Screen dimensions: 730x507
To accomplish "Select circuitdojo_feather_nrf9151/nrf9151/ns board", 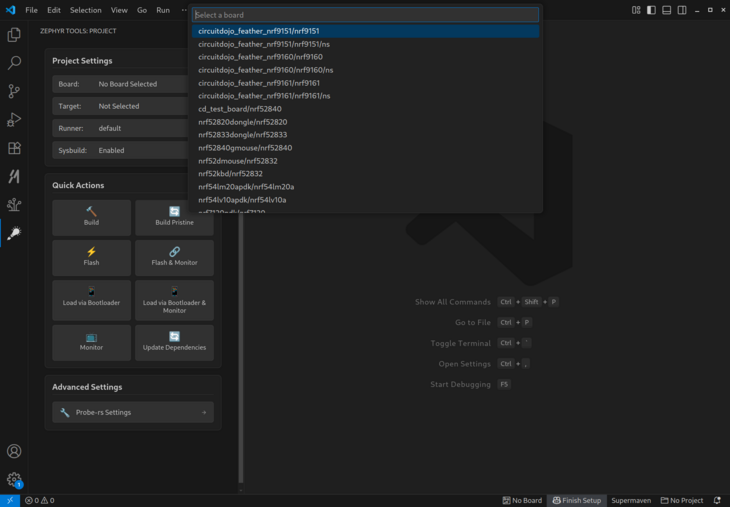I will click(x=365, y=44).
